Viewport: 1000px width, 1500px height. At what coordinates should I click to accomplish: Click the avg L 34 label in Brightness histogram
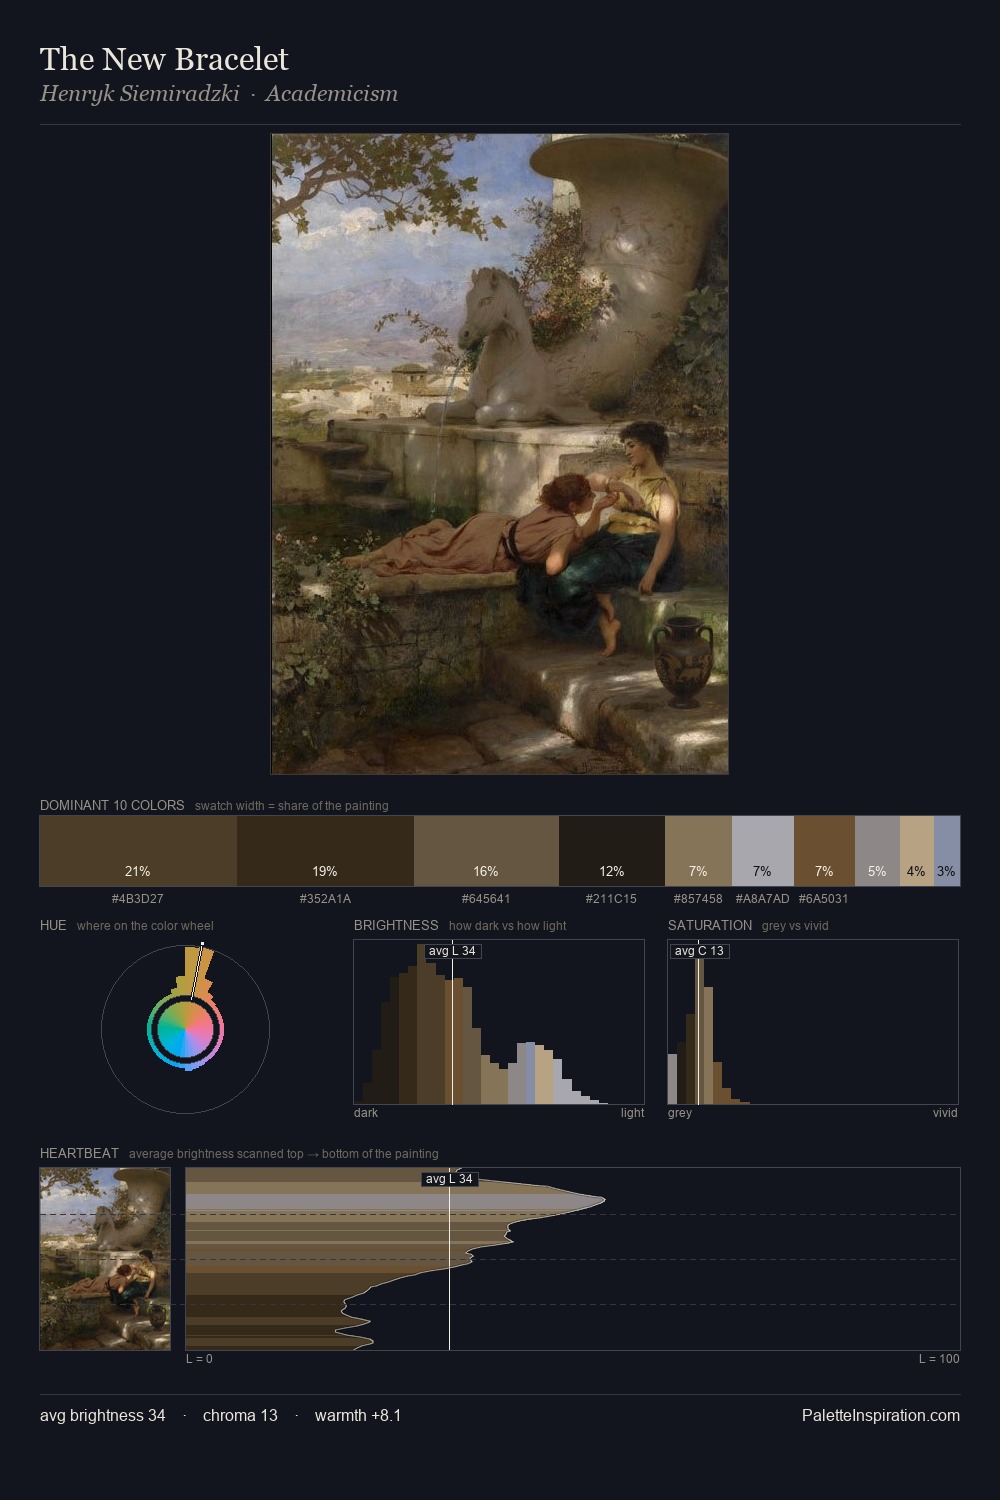(x=452, y=951)
